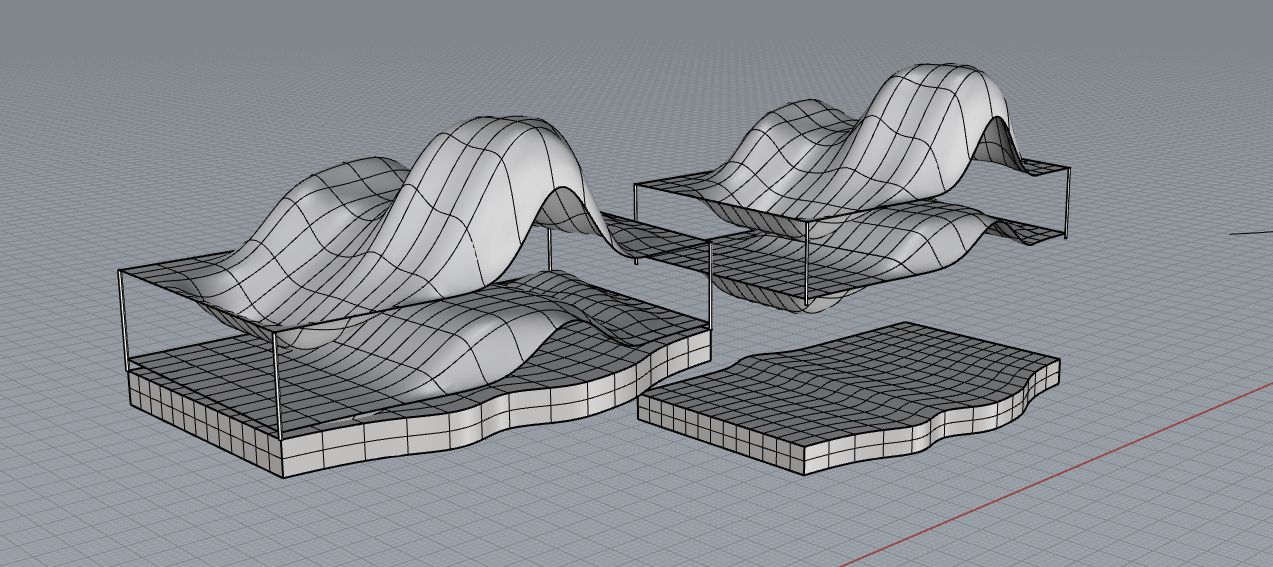Select the short dark line at the right edge
Image resolution: width=1273 pixels, height=567 pixels.
pyautogui.click(x=1250, y=232)
